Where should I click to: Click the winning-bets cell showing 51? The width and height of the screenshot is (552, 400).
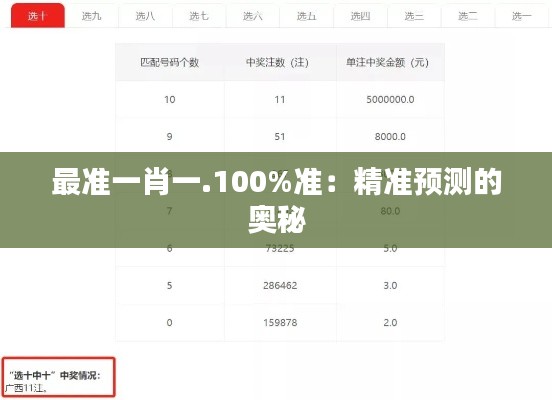[x=280, y=137]
